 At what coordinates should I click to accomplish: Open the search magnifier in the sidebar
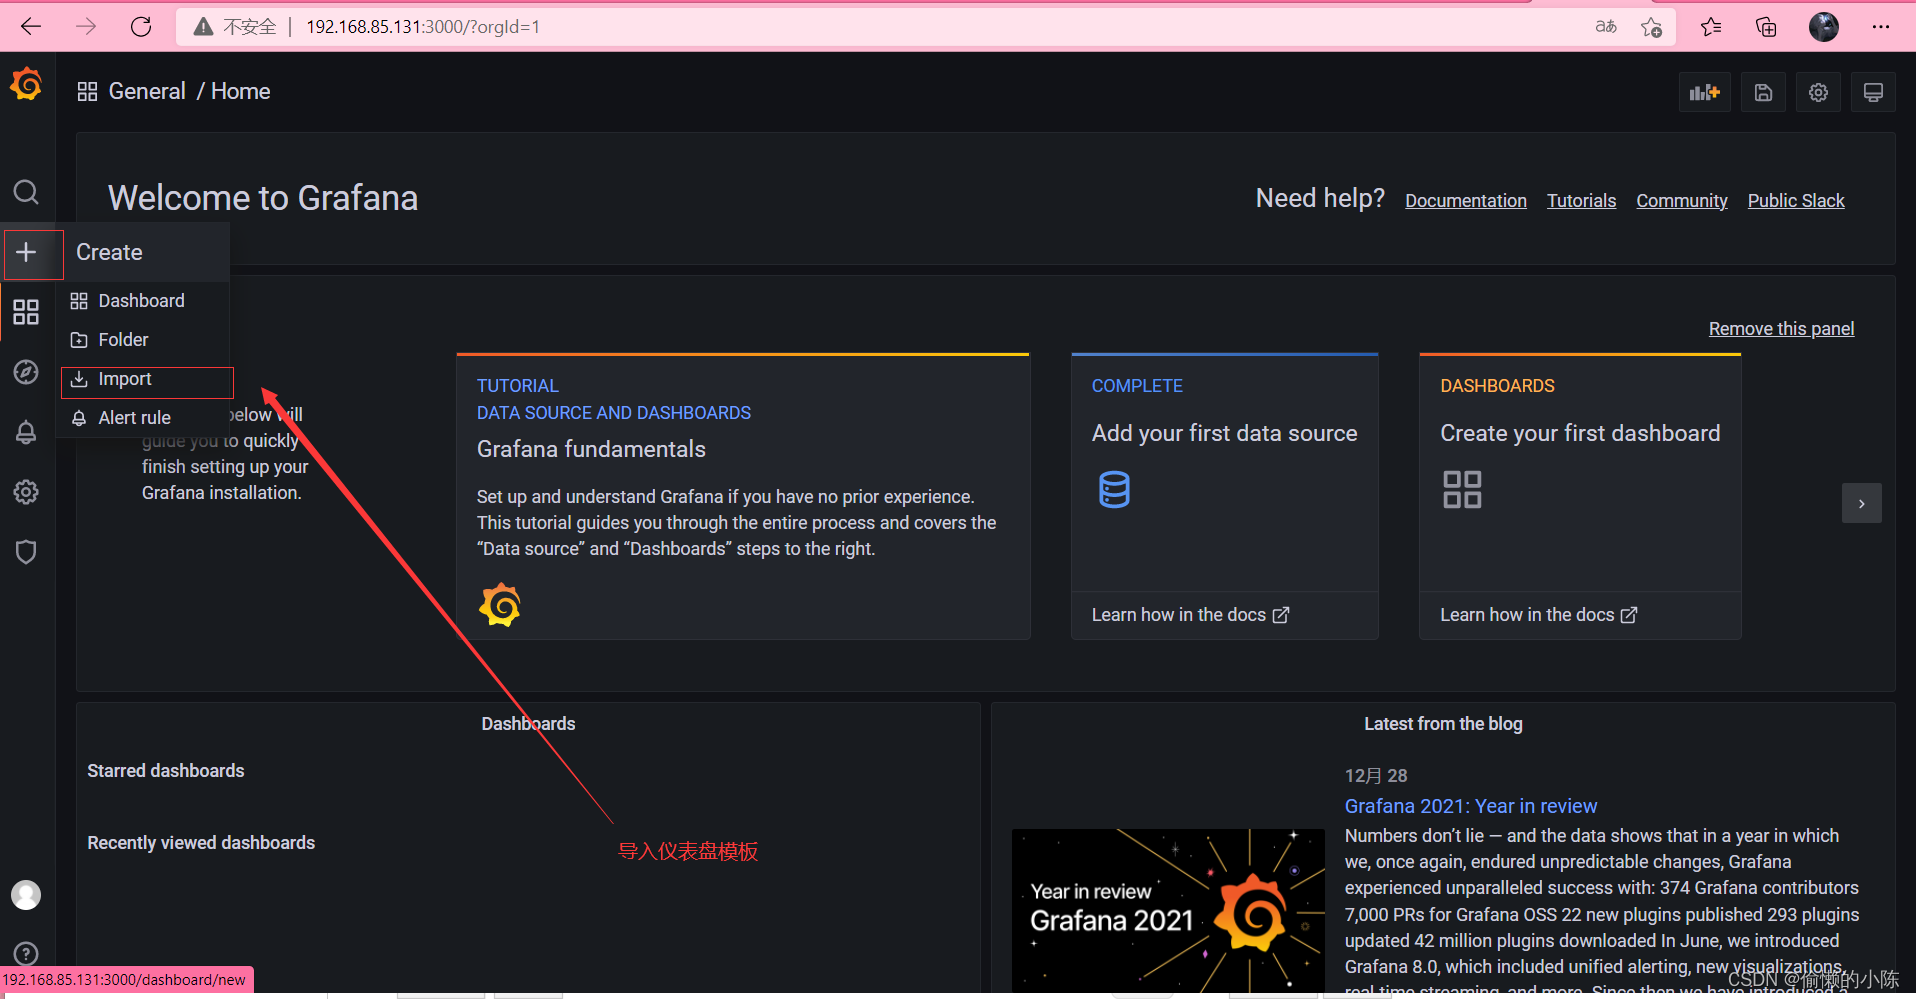tap(26, 192)
